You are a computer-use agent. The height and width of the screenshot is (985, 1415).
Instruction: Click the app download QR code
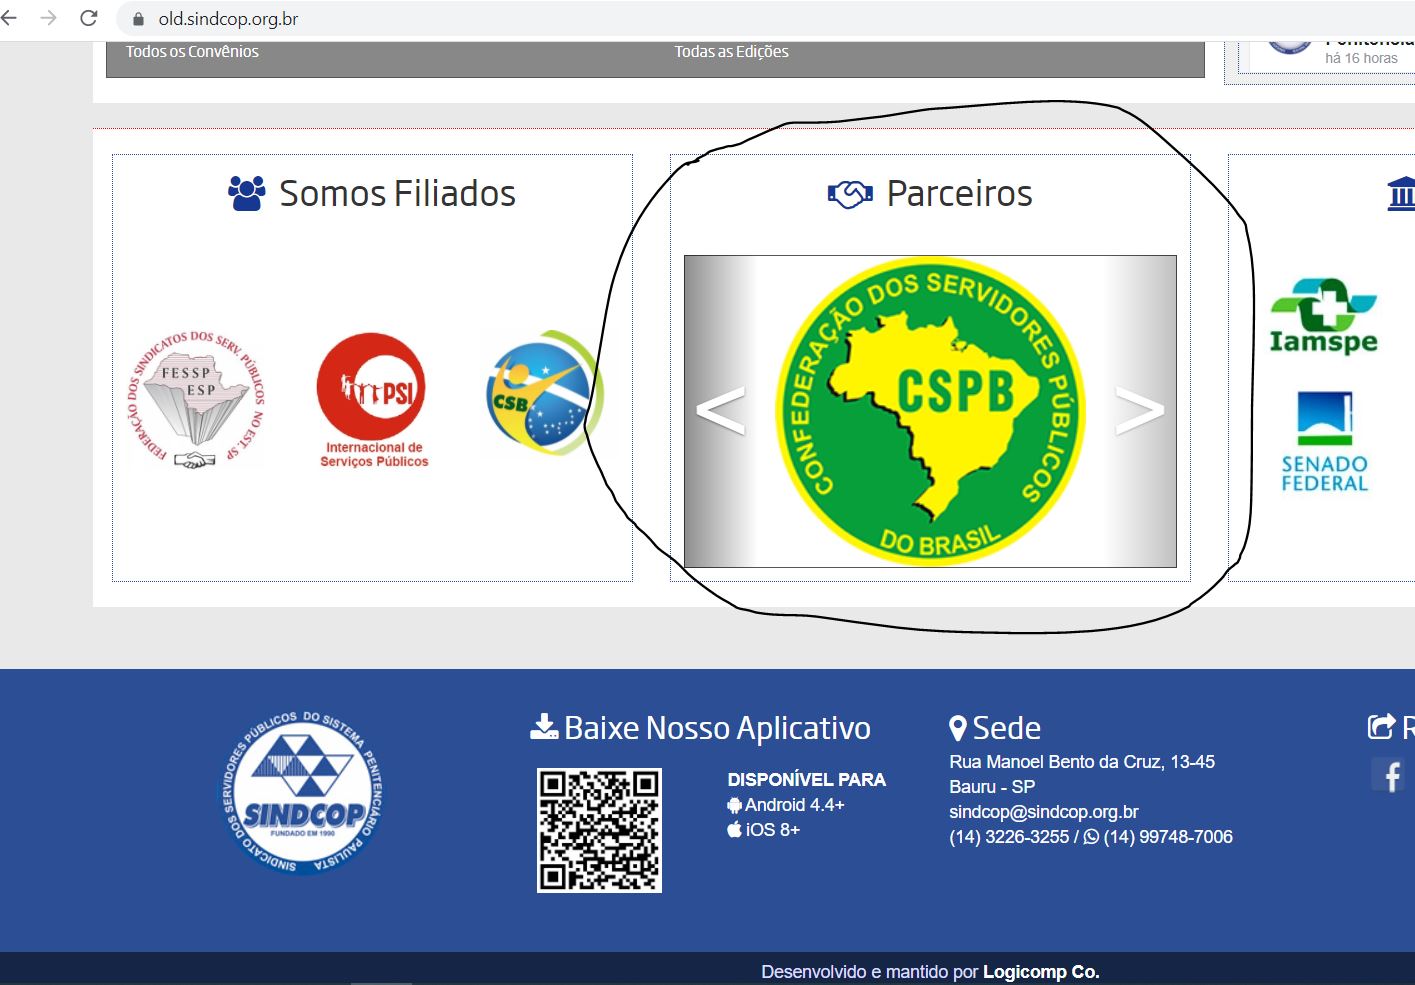point(599,830)
